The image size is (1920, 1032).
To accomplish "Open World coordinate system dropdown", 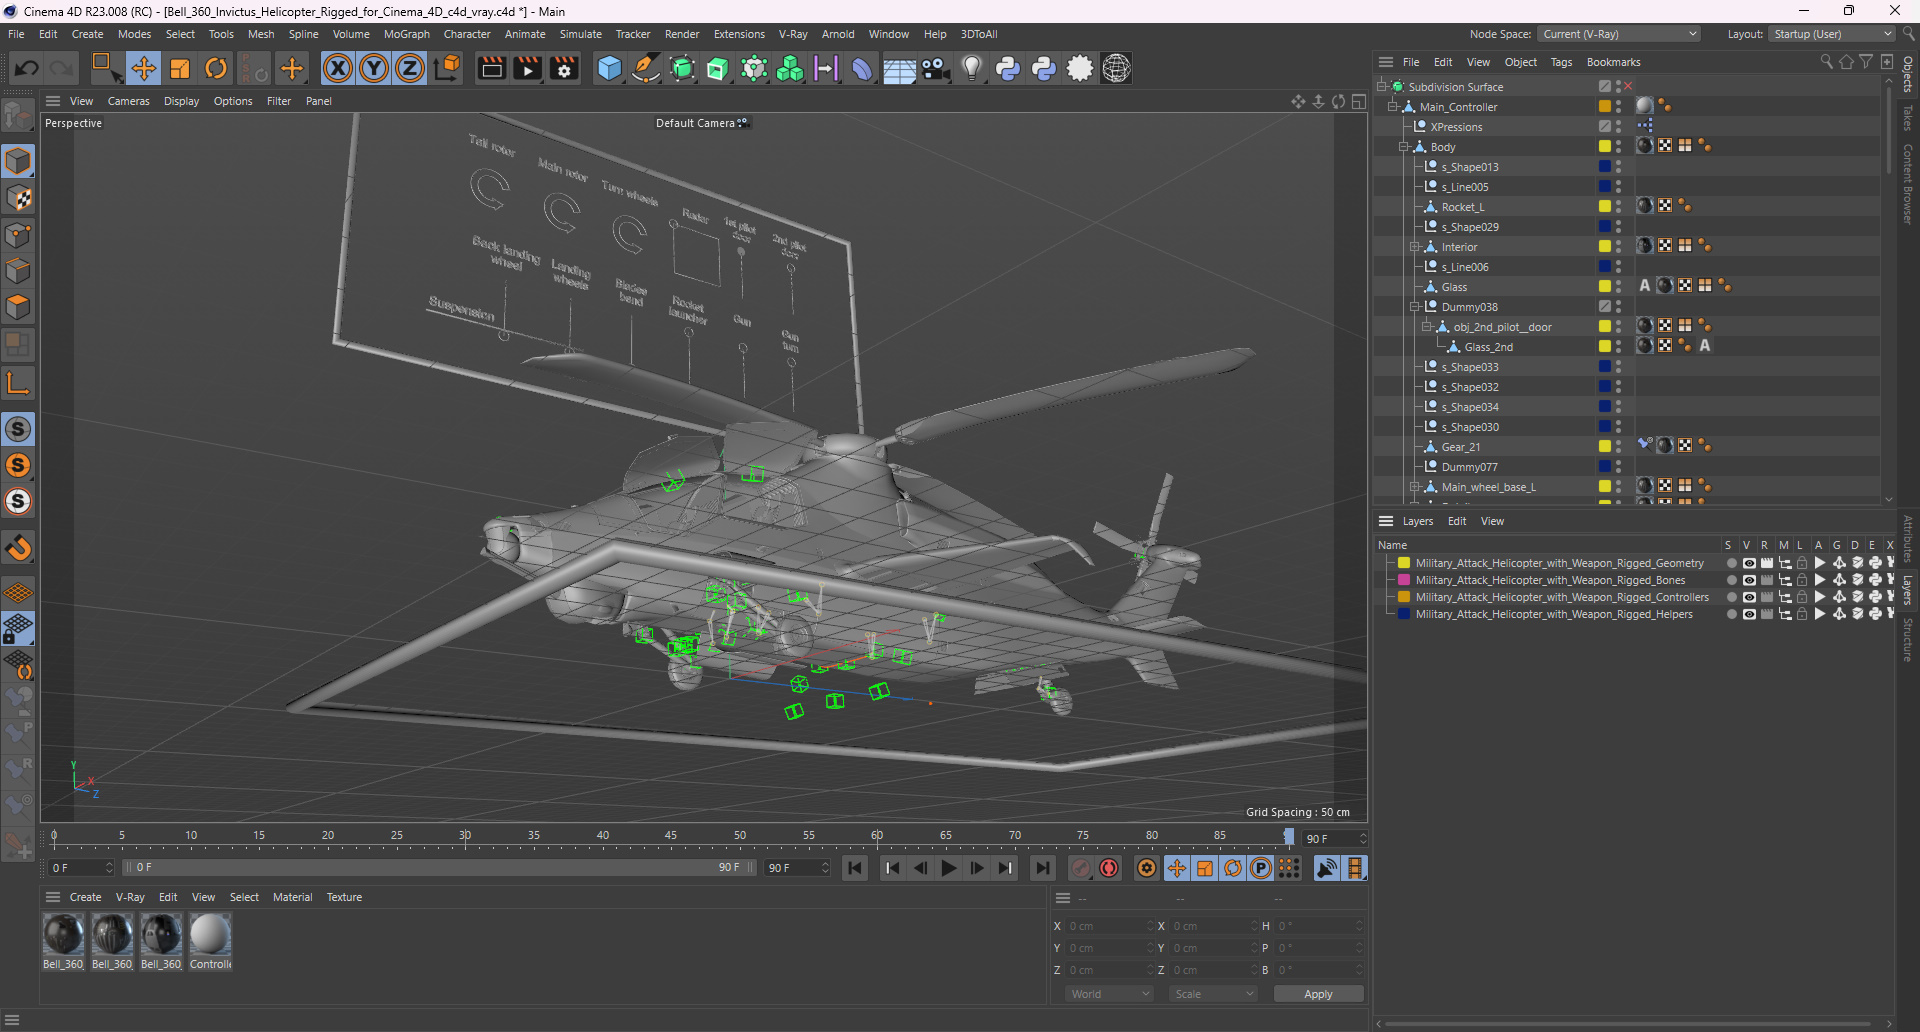I will click(1109, 994).
